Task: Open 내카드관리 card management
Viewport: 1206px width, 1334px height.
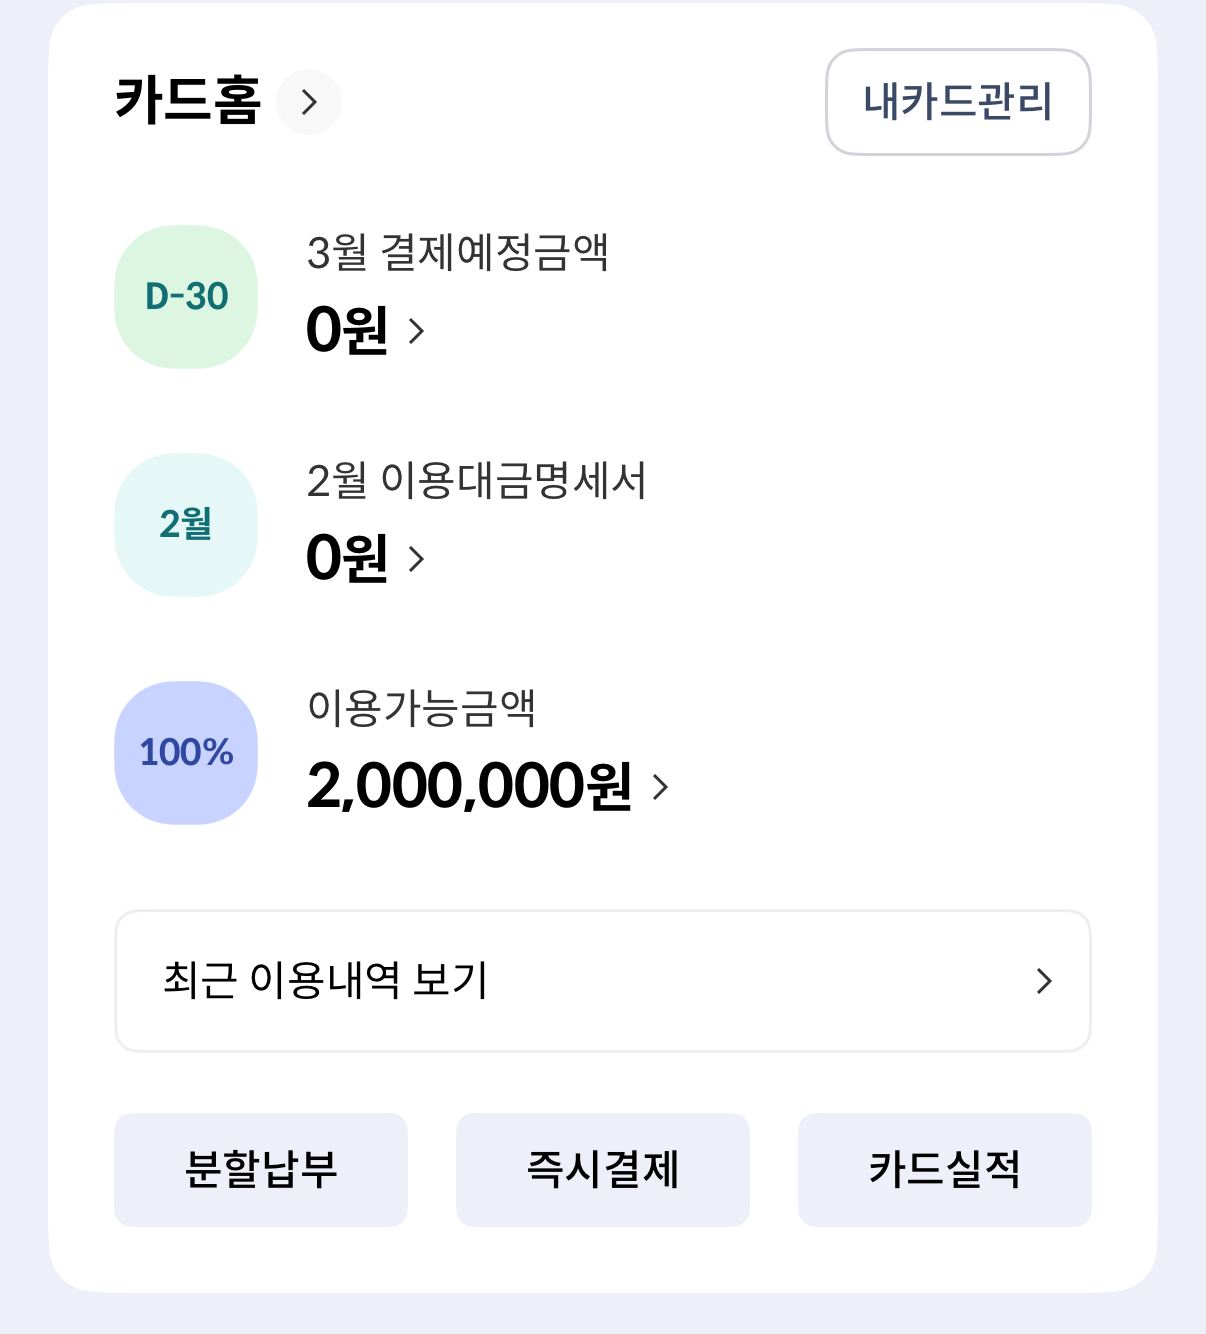Action: [957, 102]
